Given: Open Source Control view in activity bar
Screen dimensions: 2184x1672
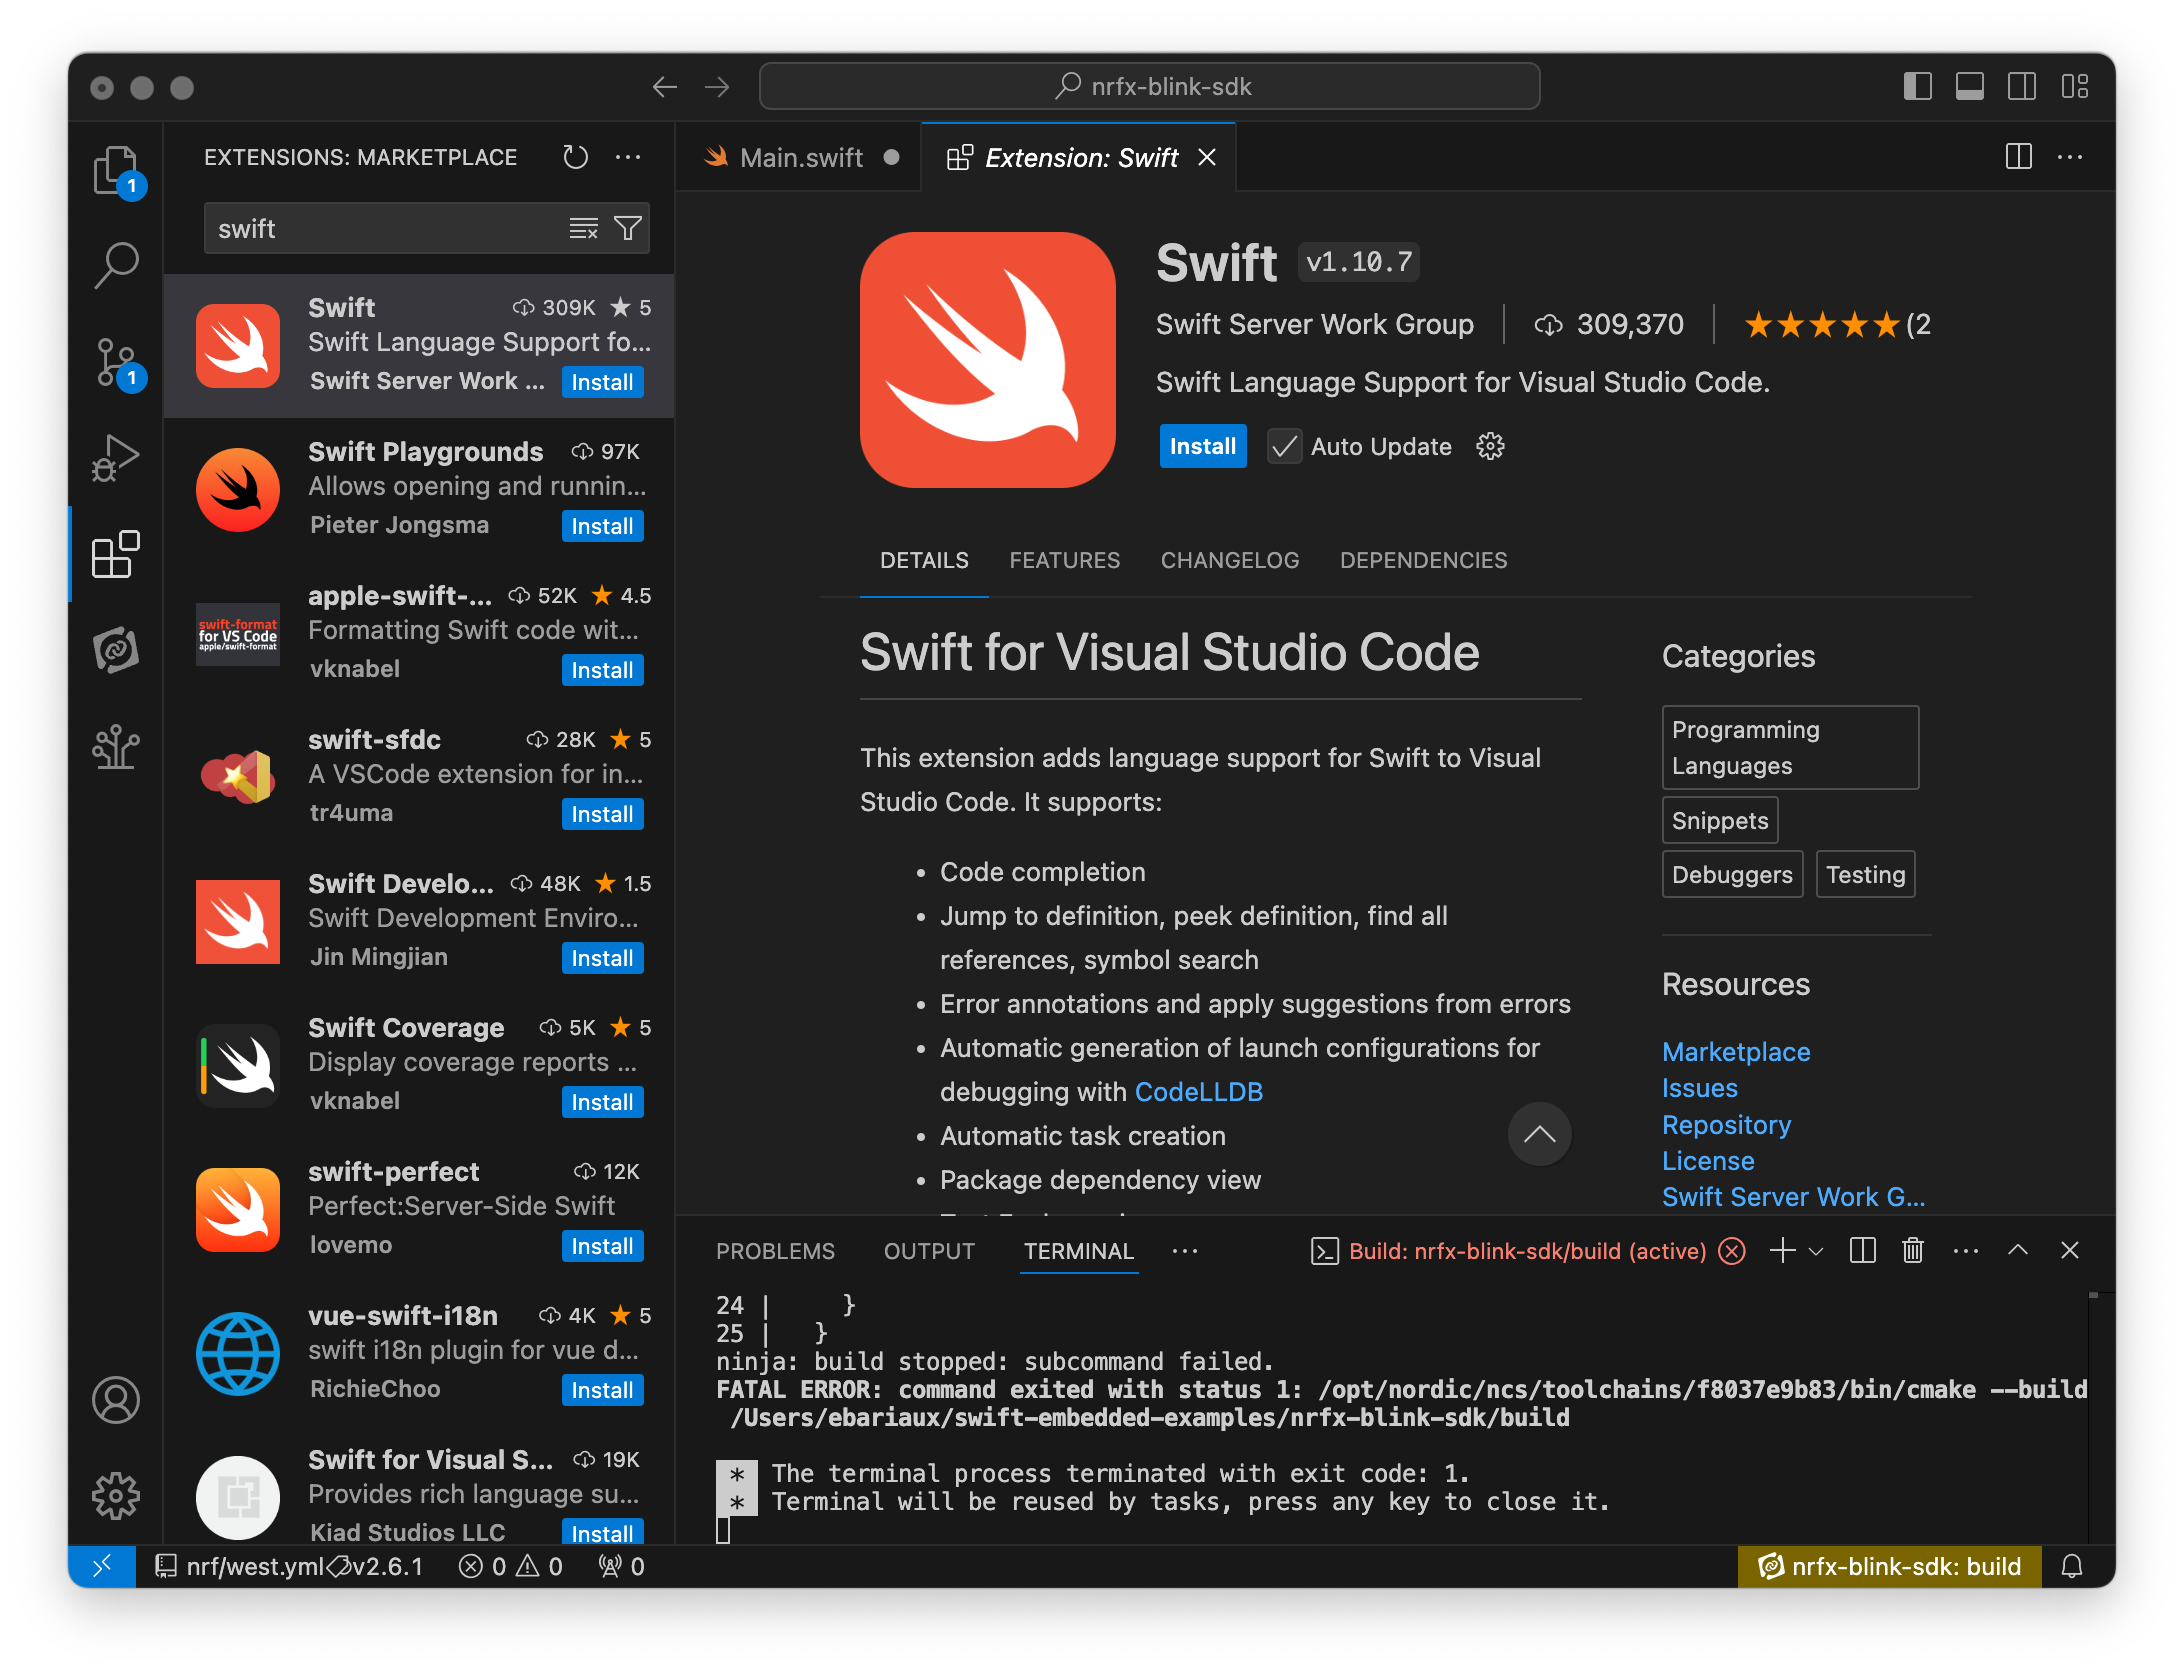Looking at the screenshot, I should coord(116,362).
